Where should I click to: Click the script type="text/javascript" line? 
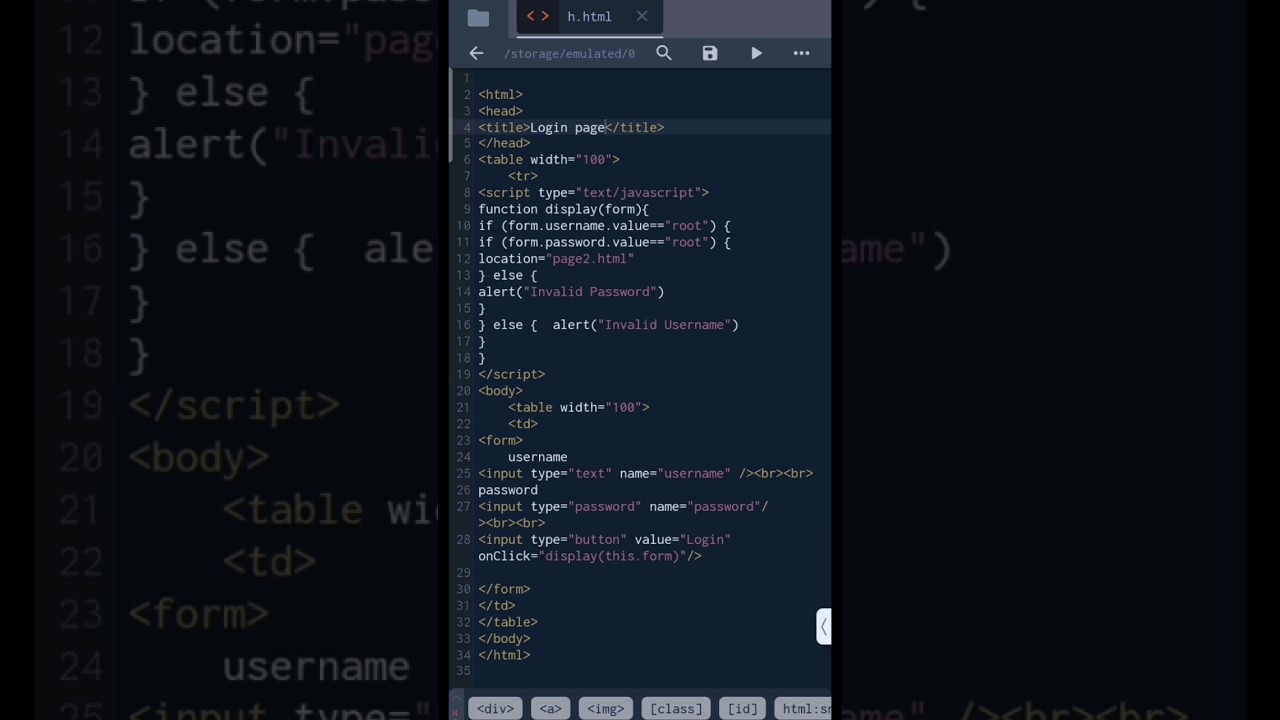click(593, 192)
